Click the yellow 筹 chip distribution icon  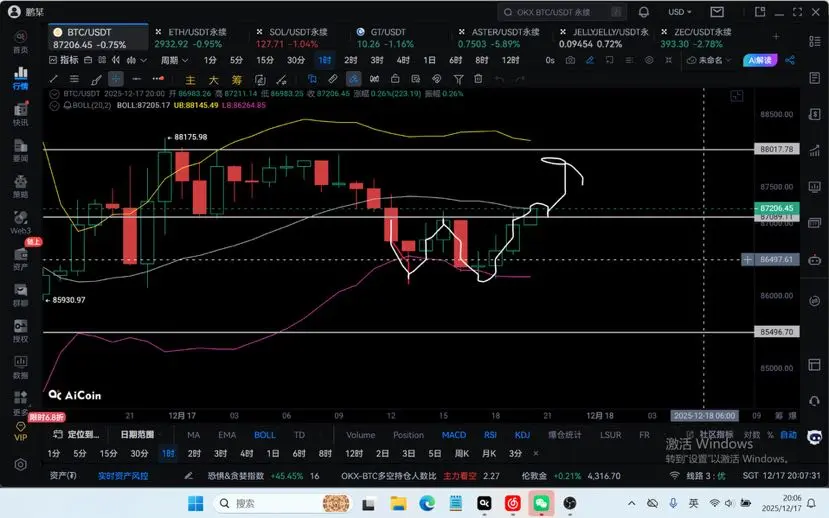click(x=236, y=80)
